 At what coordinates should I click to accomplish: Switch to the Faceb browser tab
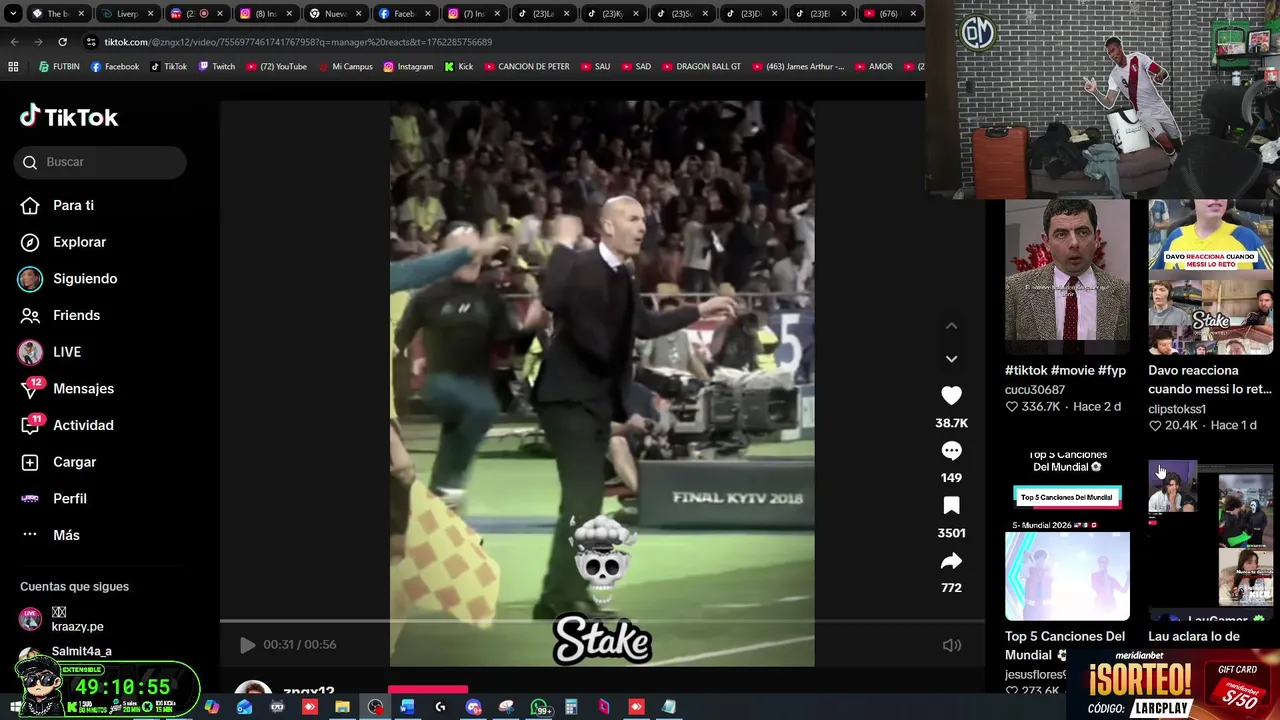404,14
